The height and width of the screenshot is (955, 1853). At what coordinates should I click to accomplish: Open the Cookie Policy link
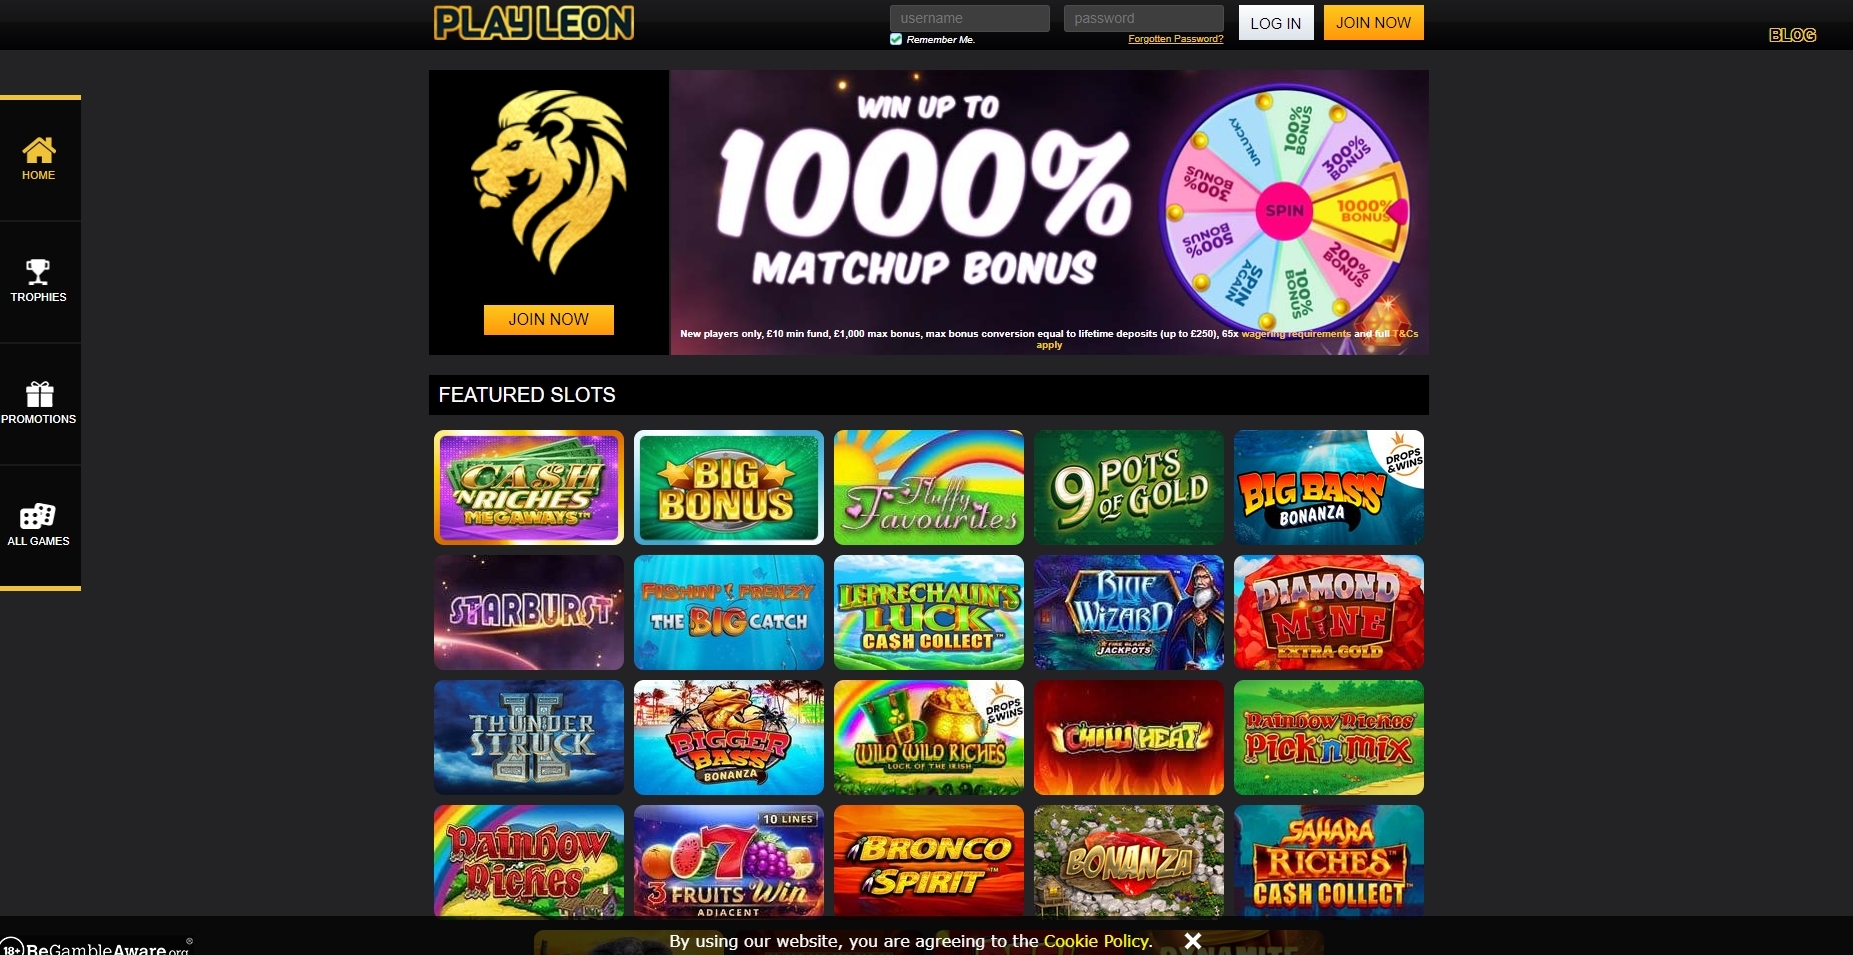pyautogui.click(x=1097, y=941)
